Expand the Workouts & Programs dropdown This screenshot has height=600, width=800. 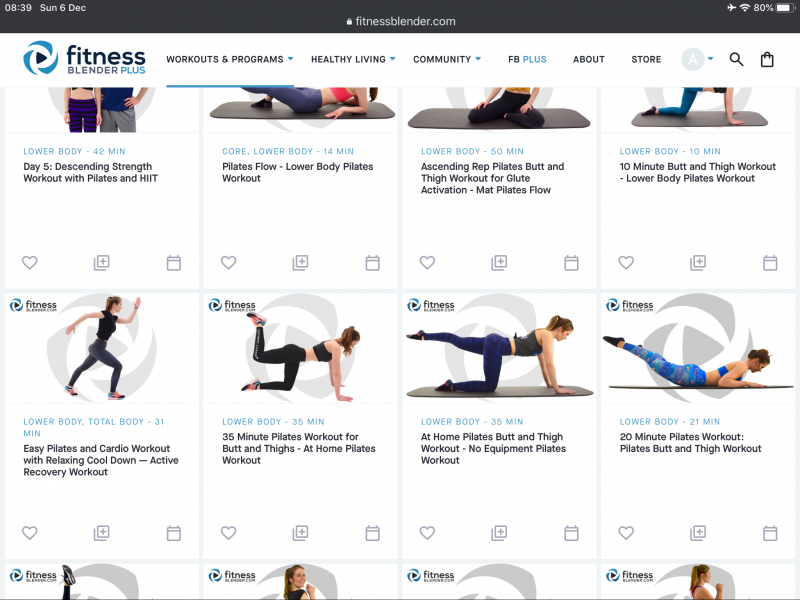[230, 59]
